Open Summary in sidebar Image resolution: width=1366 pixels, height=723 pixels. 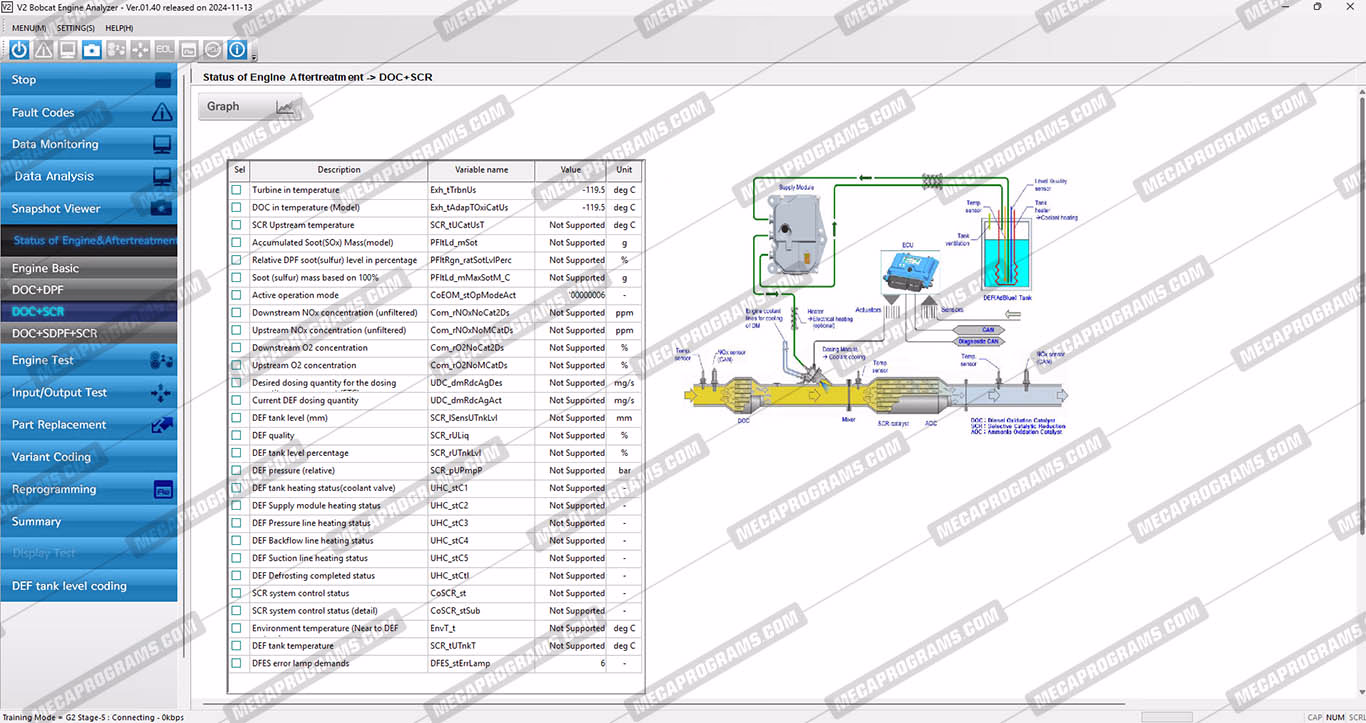[x=88, y=521]
